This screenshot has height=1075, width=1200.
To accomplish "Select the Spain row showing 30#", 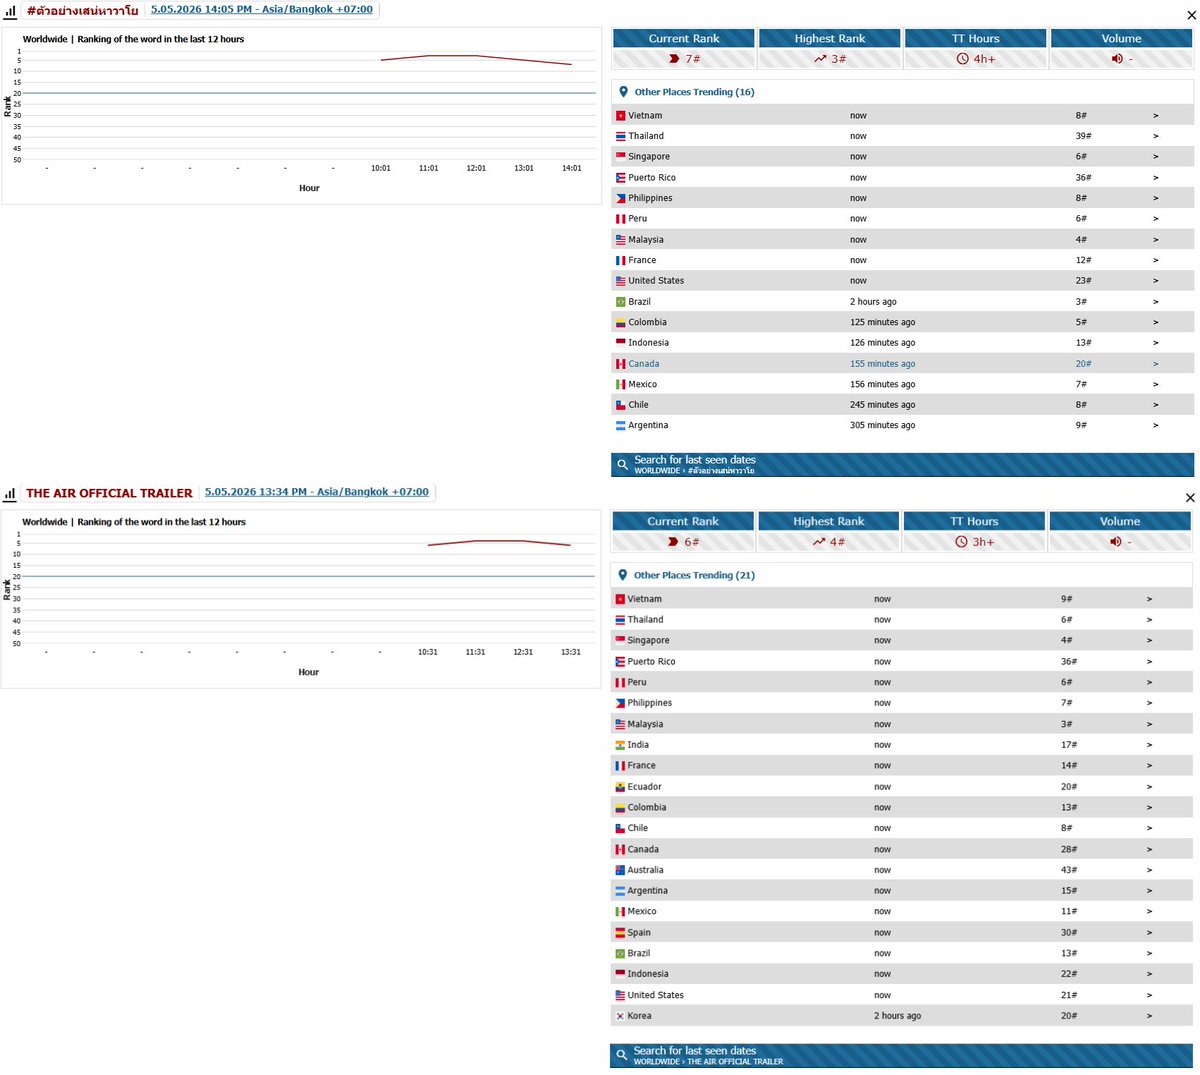I will [901, 933].
